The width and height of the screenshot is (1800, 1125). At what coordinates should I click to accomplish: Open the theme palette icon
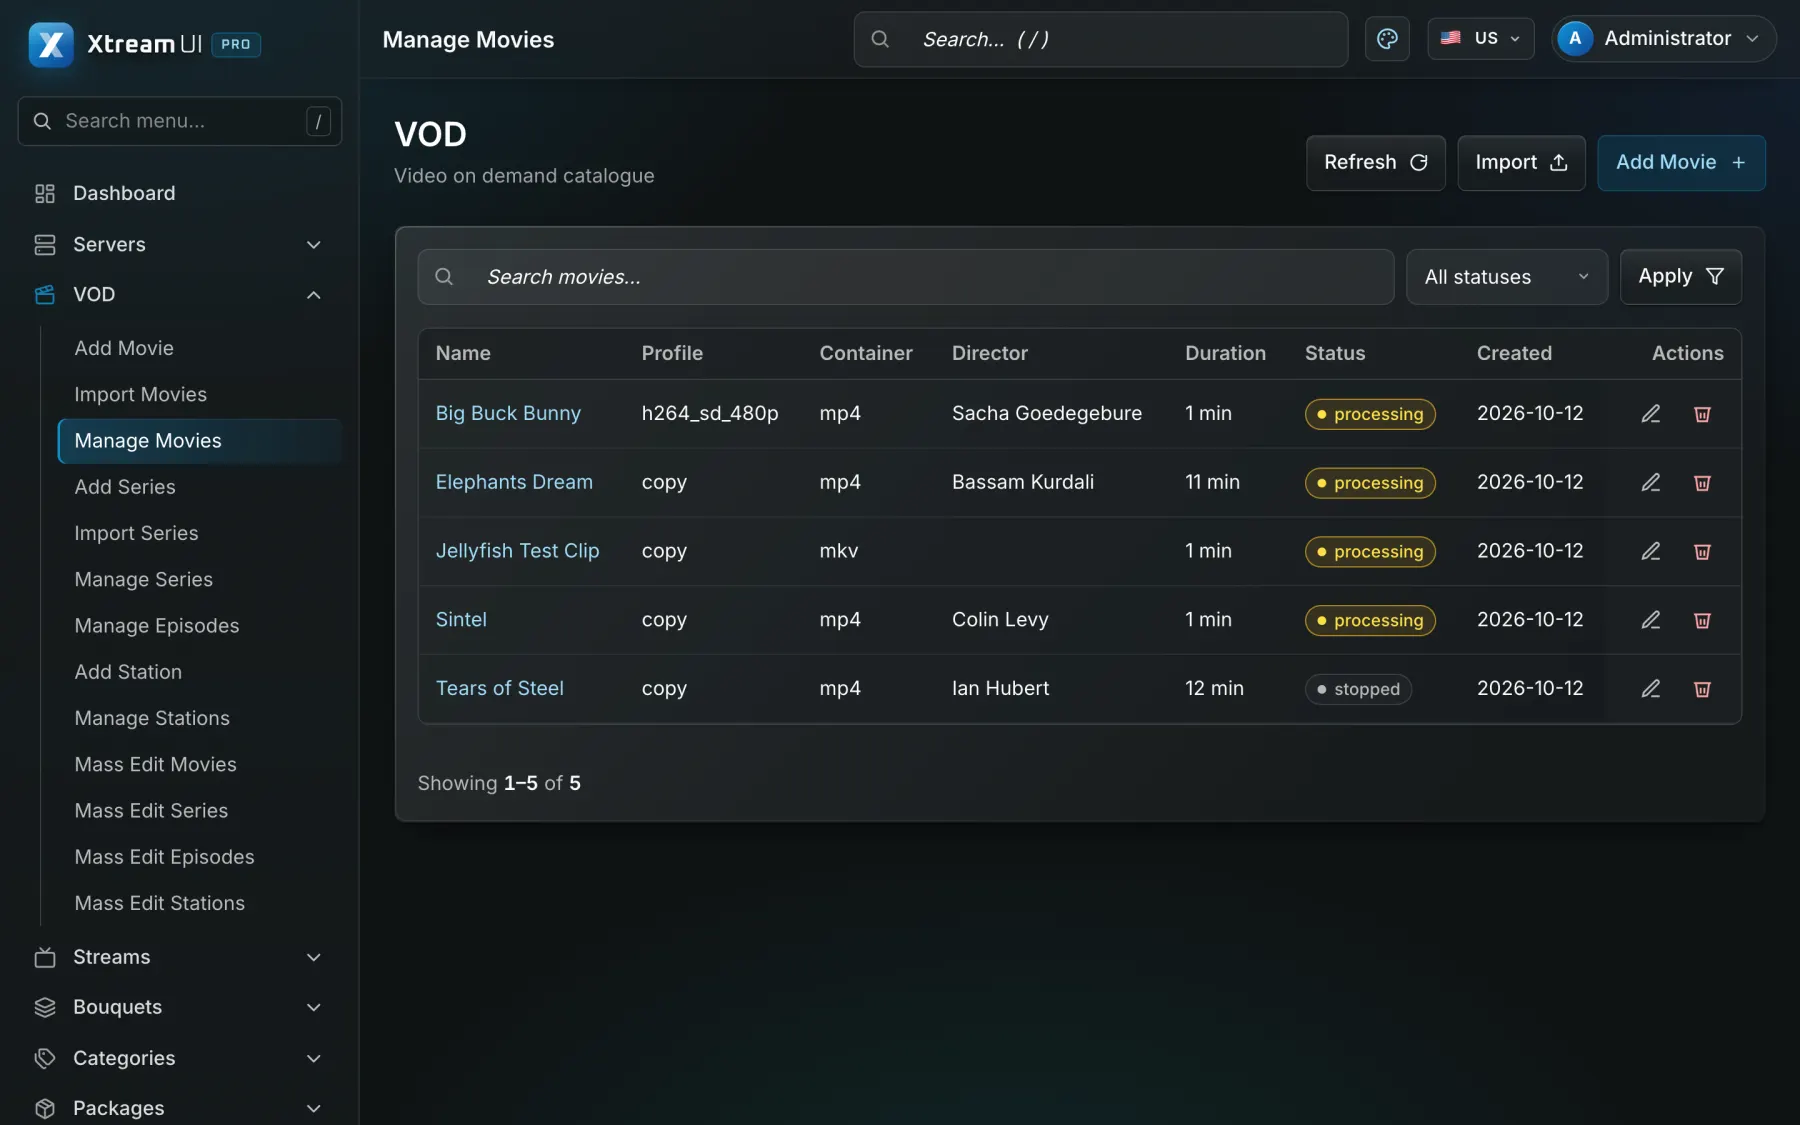[1387, 39]
